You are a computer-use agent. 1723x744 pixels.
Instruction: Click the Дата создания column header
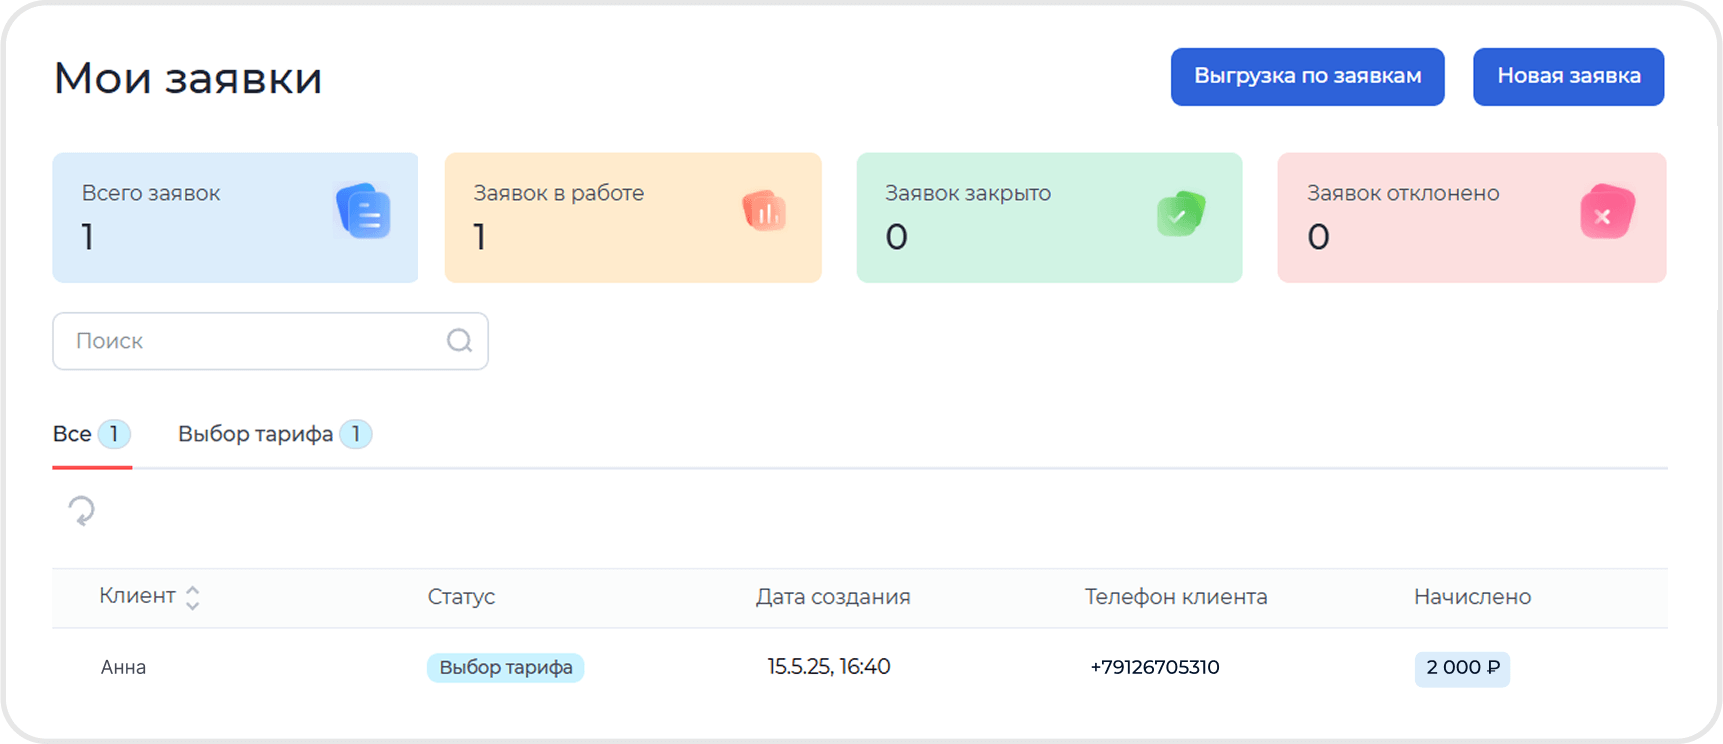click(833, 597)
